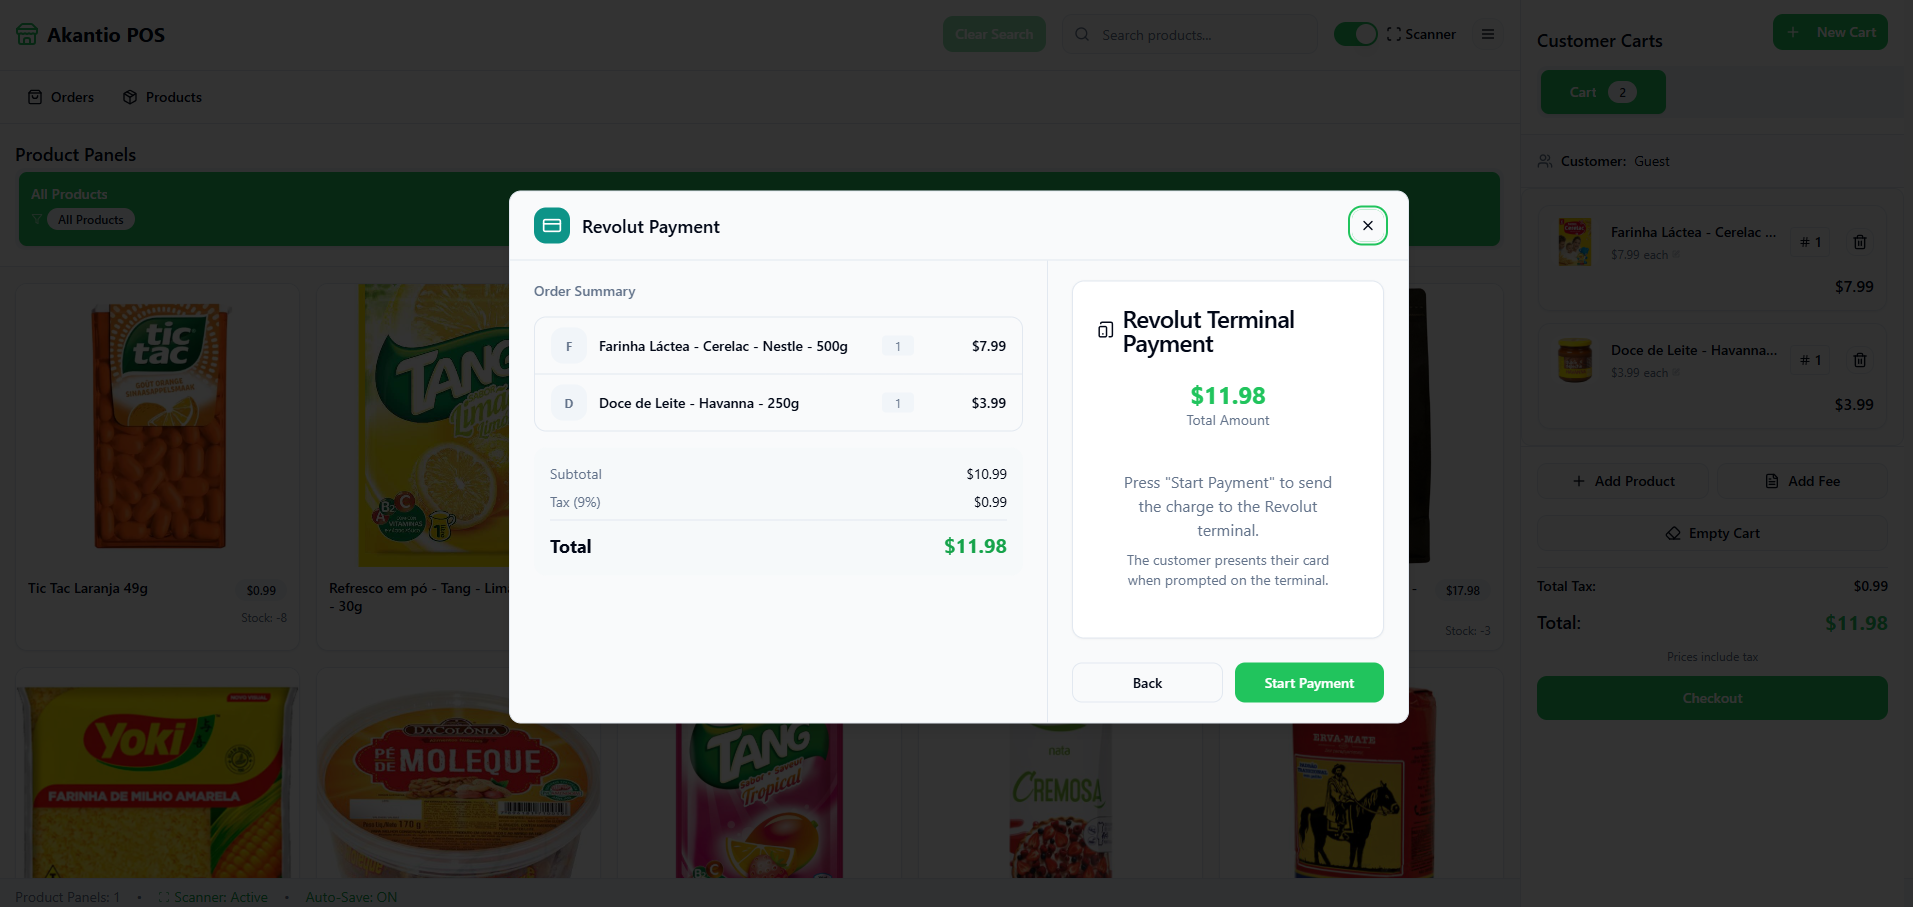Image resolution: width=1913 pixels, height=907 pixels.
Task: Go back from the payment dialog
Action: [x=1147, y=683]
